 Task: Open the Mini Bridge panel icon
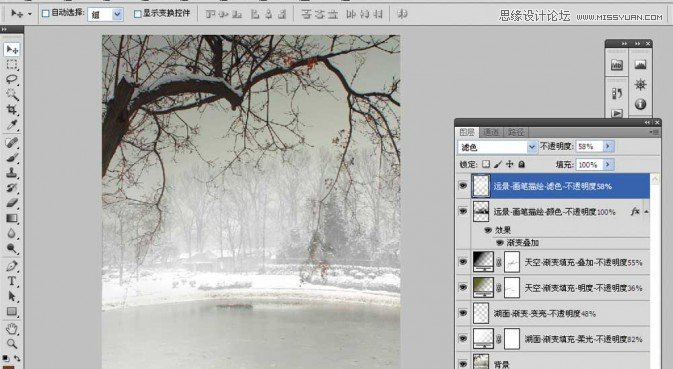point(617,65)
